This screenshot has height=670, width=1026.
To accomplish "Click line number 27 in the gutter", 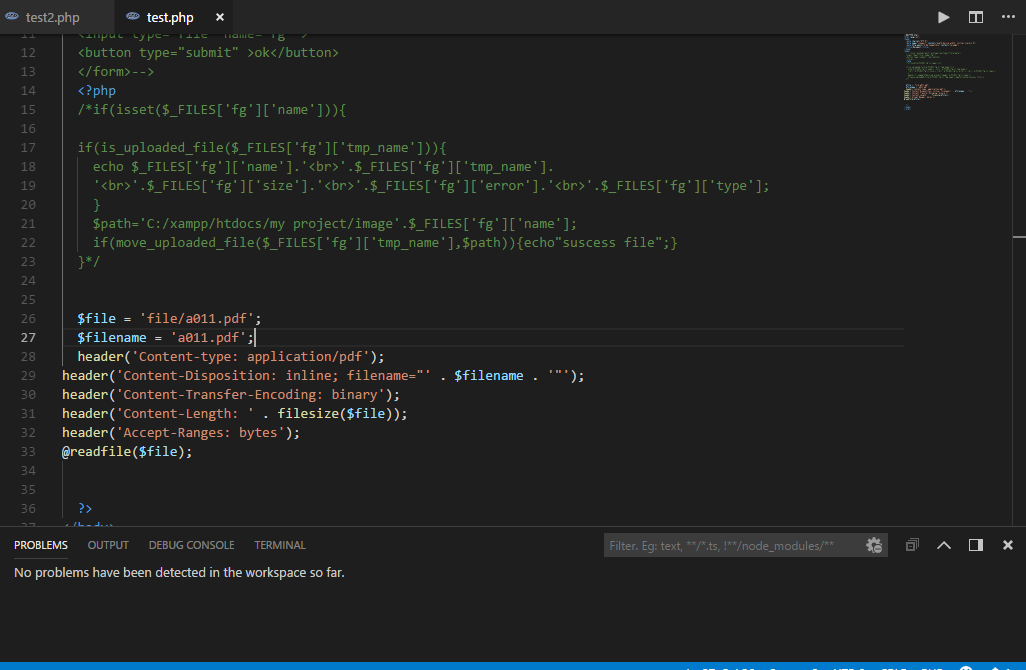I will (28, 338).
